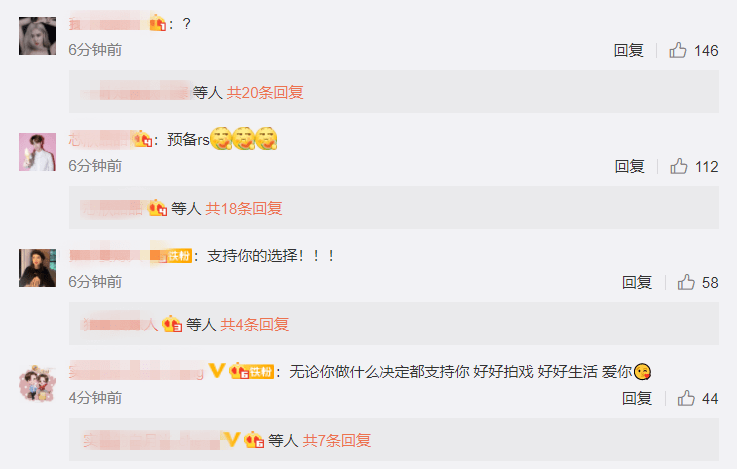This screenshot has width=737, height=469.
Task: Click 回复 on the 预备rs comment
Action: [629, 166]
